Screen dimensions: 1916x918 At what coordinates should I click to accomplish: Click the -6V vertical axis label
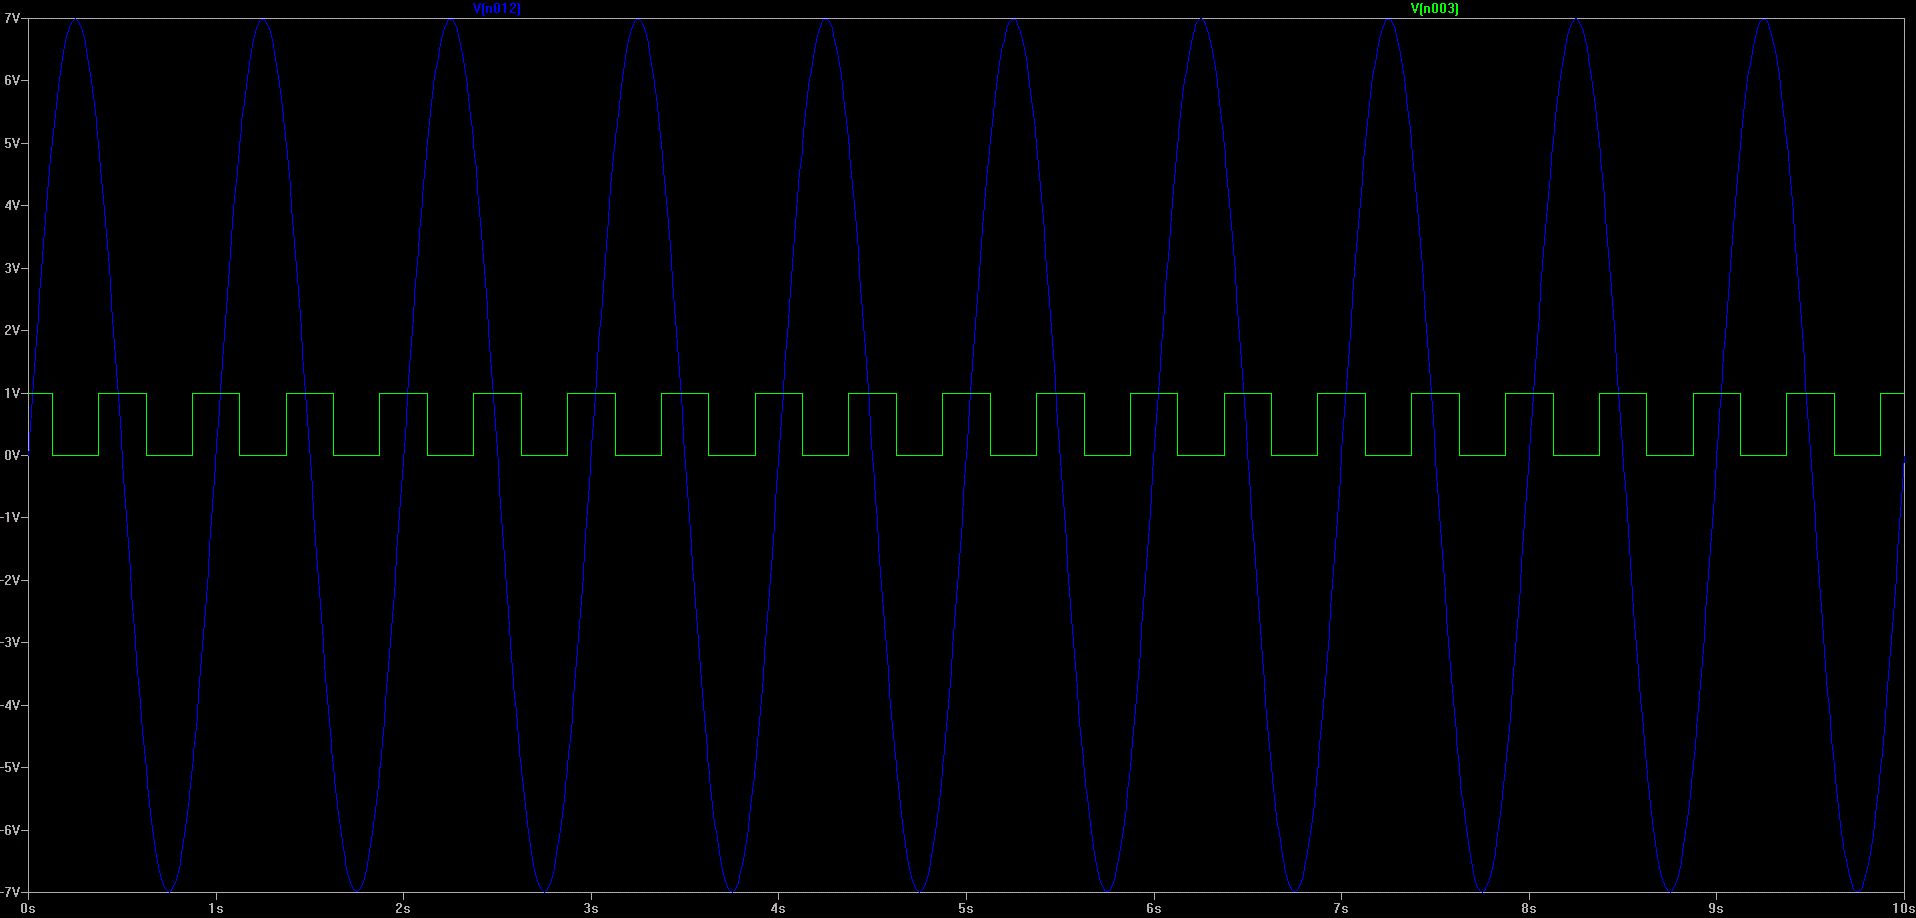point(11,831)
